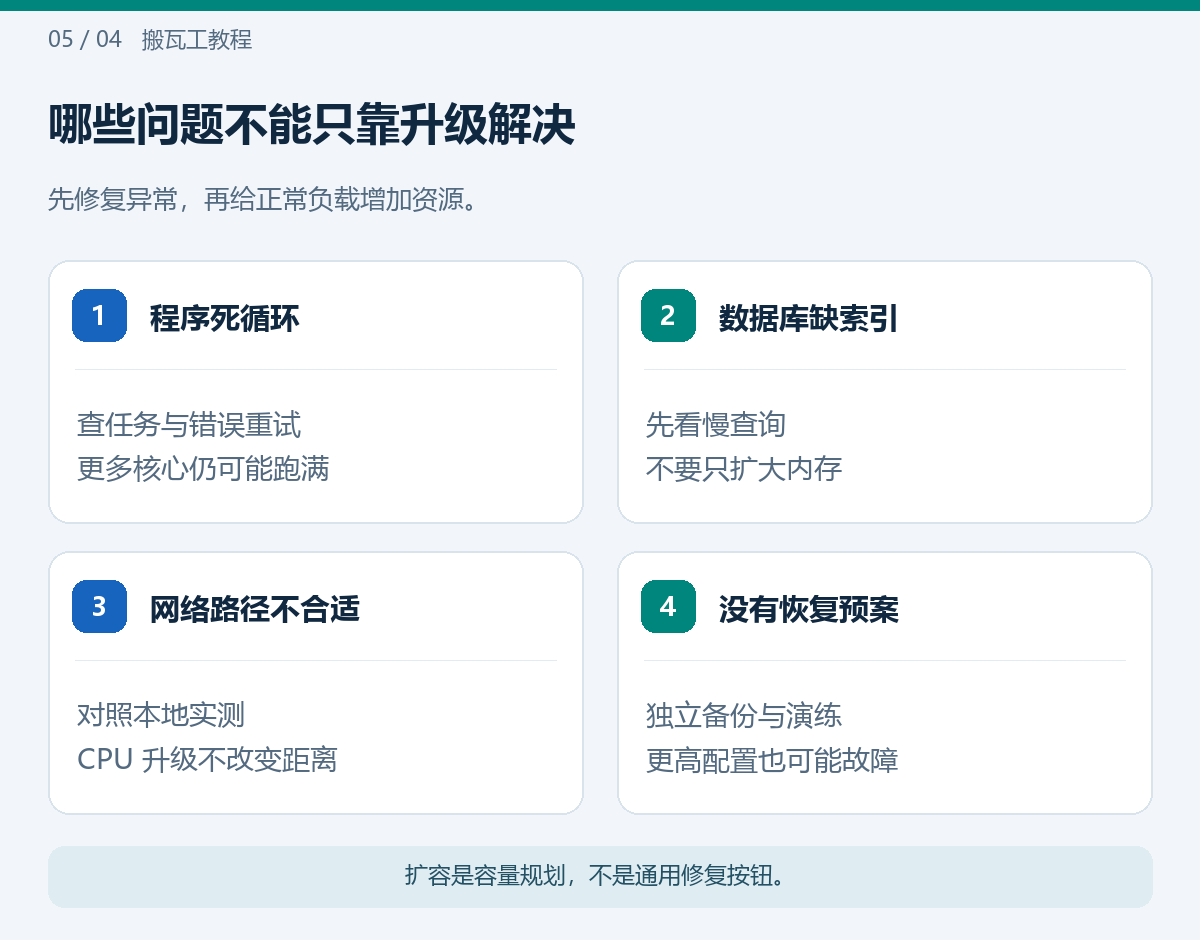Click the line 更多核心仍可能跑满
Image resolution: width=1200 pixels, height=940 pixels.
coord(203,468)
